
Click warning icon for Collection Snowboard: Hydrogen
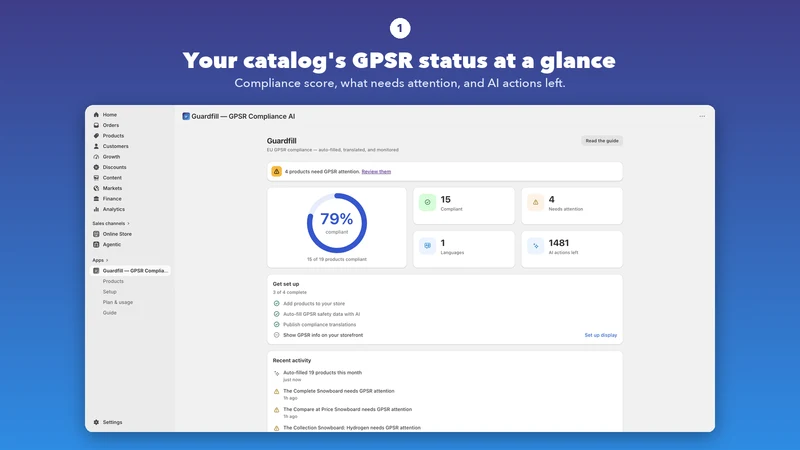click(277, 428)
